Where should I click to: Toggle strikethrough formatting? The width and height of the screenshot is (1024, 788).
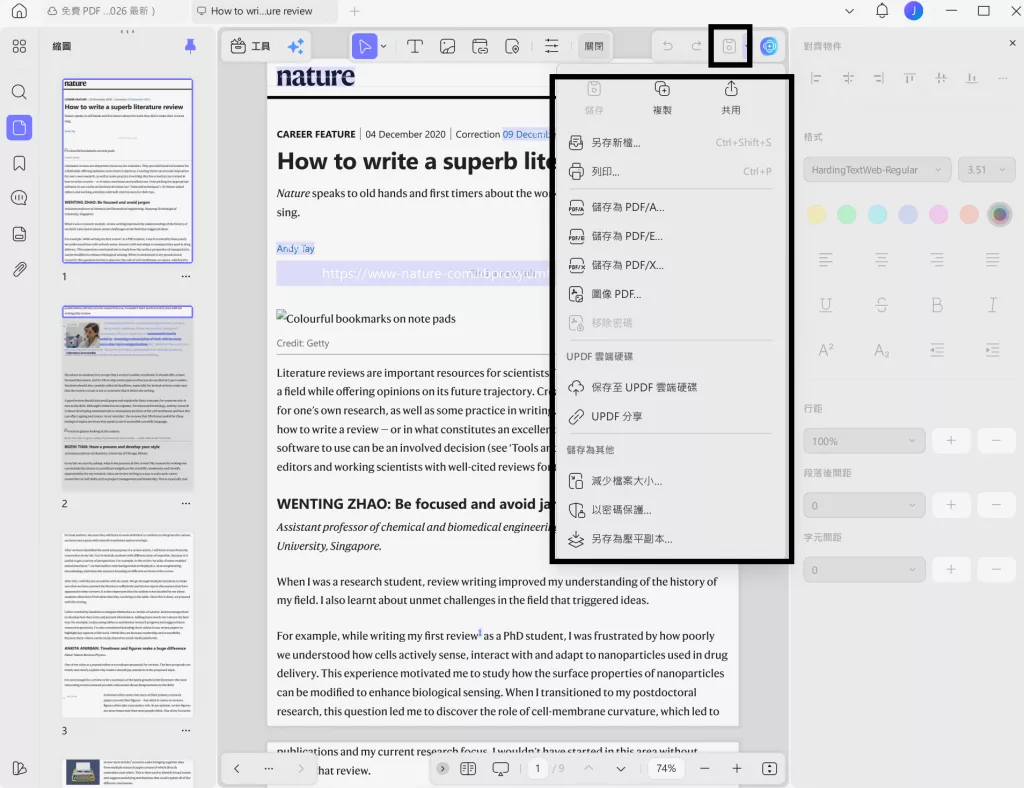(x=879, y=304)
